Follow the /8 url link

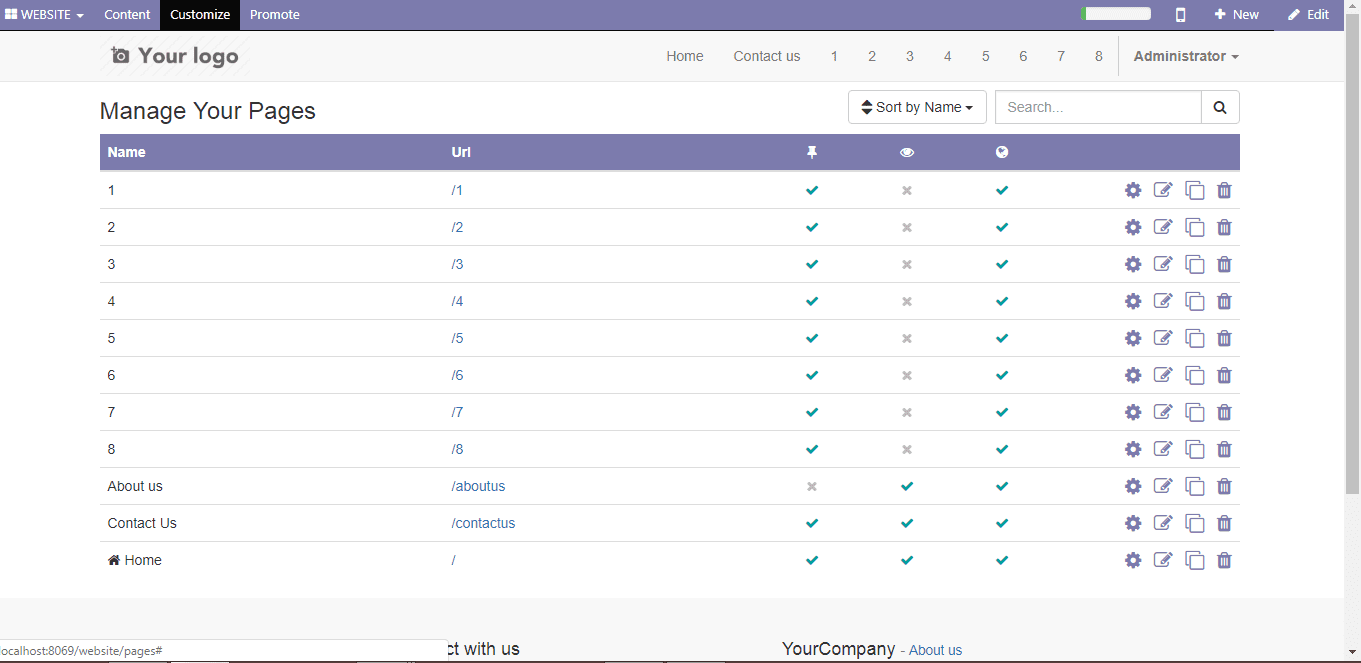coord(457,449)
